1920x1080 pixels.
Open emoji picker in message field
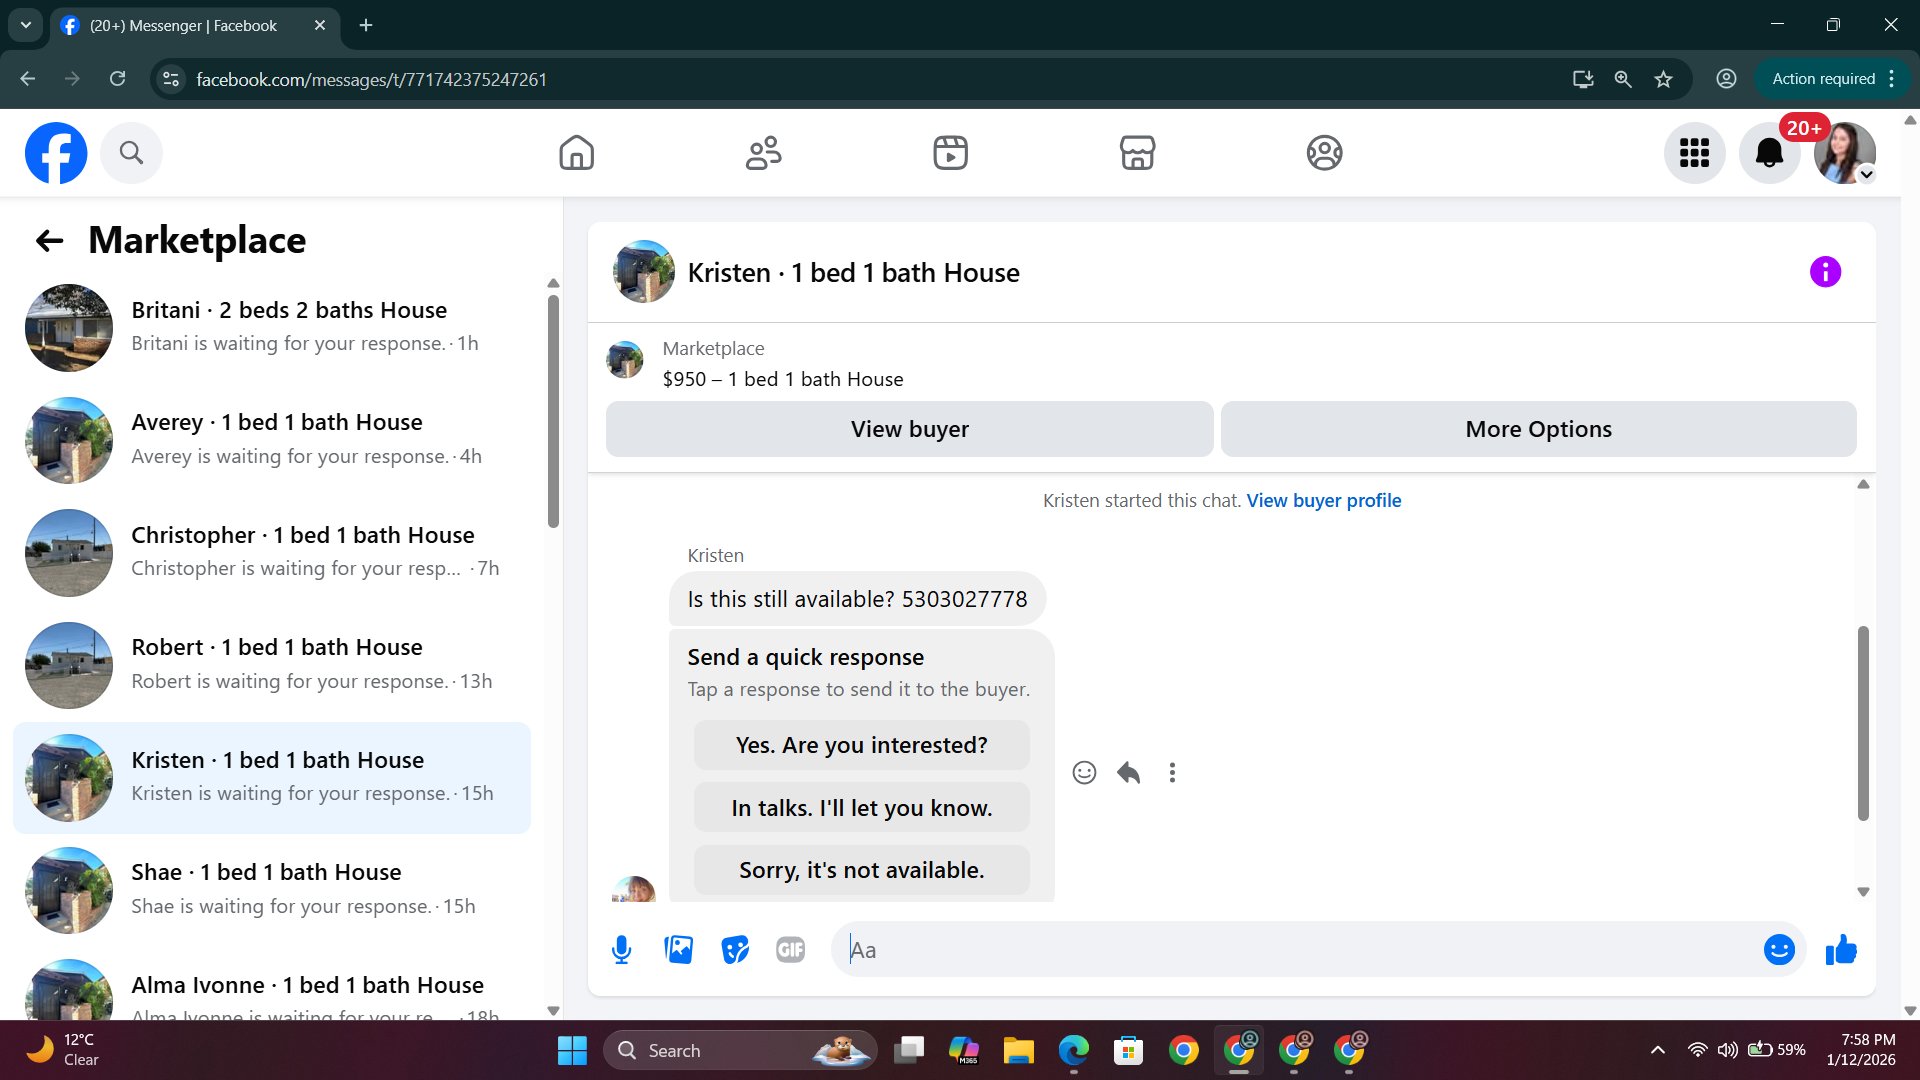coord(1778,949)
